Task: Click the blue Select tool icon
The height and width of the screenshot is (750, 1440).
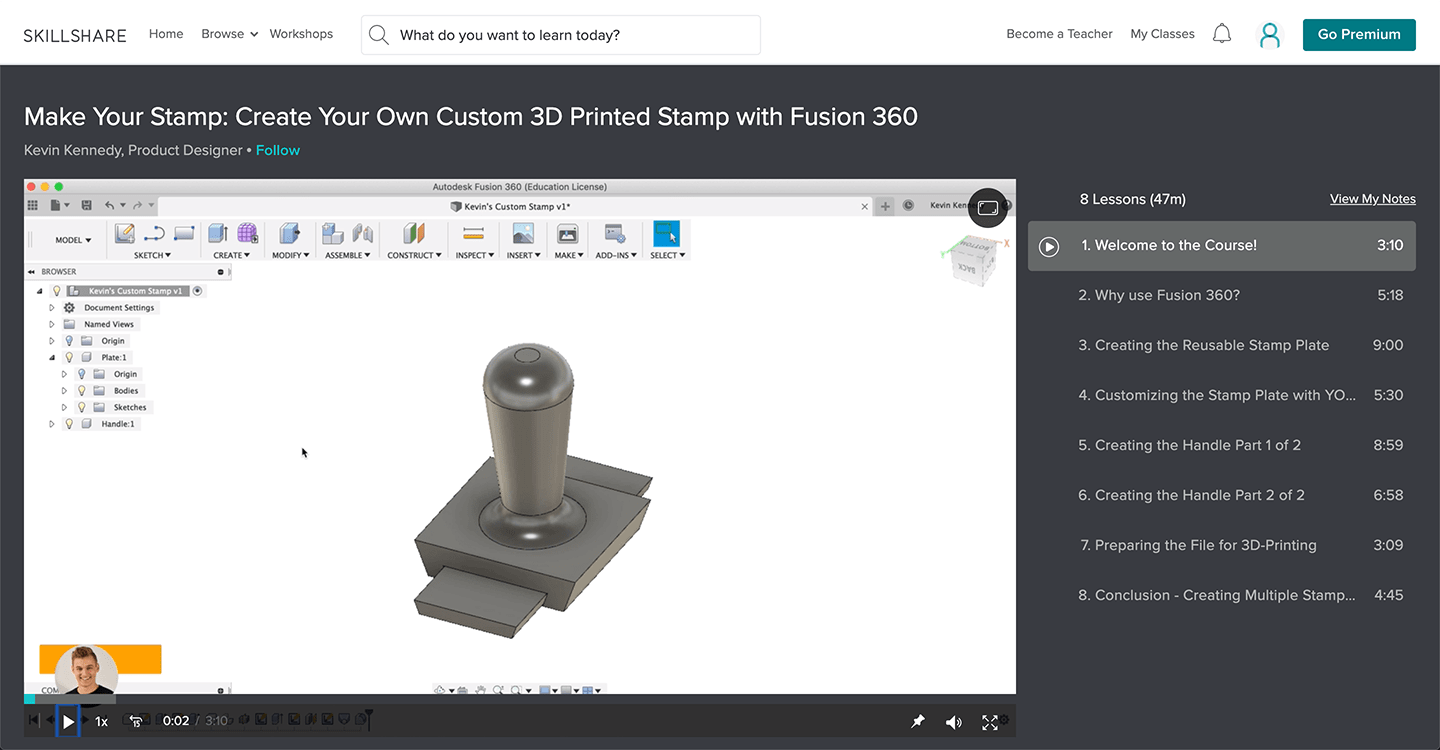Action: tap(666, 234)
